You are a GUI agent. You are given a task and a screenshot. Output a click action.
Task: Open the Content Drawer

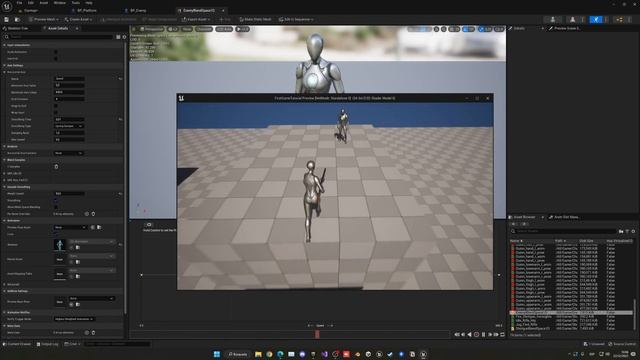(17, 344)
